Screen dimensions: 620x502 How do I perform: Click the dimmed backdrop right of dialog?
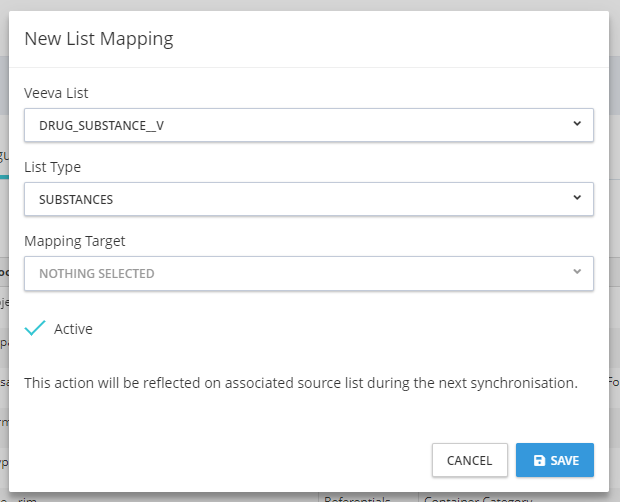[614, 250]
